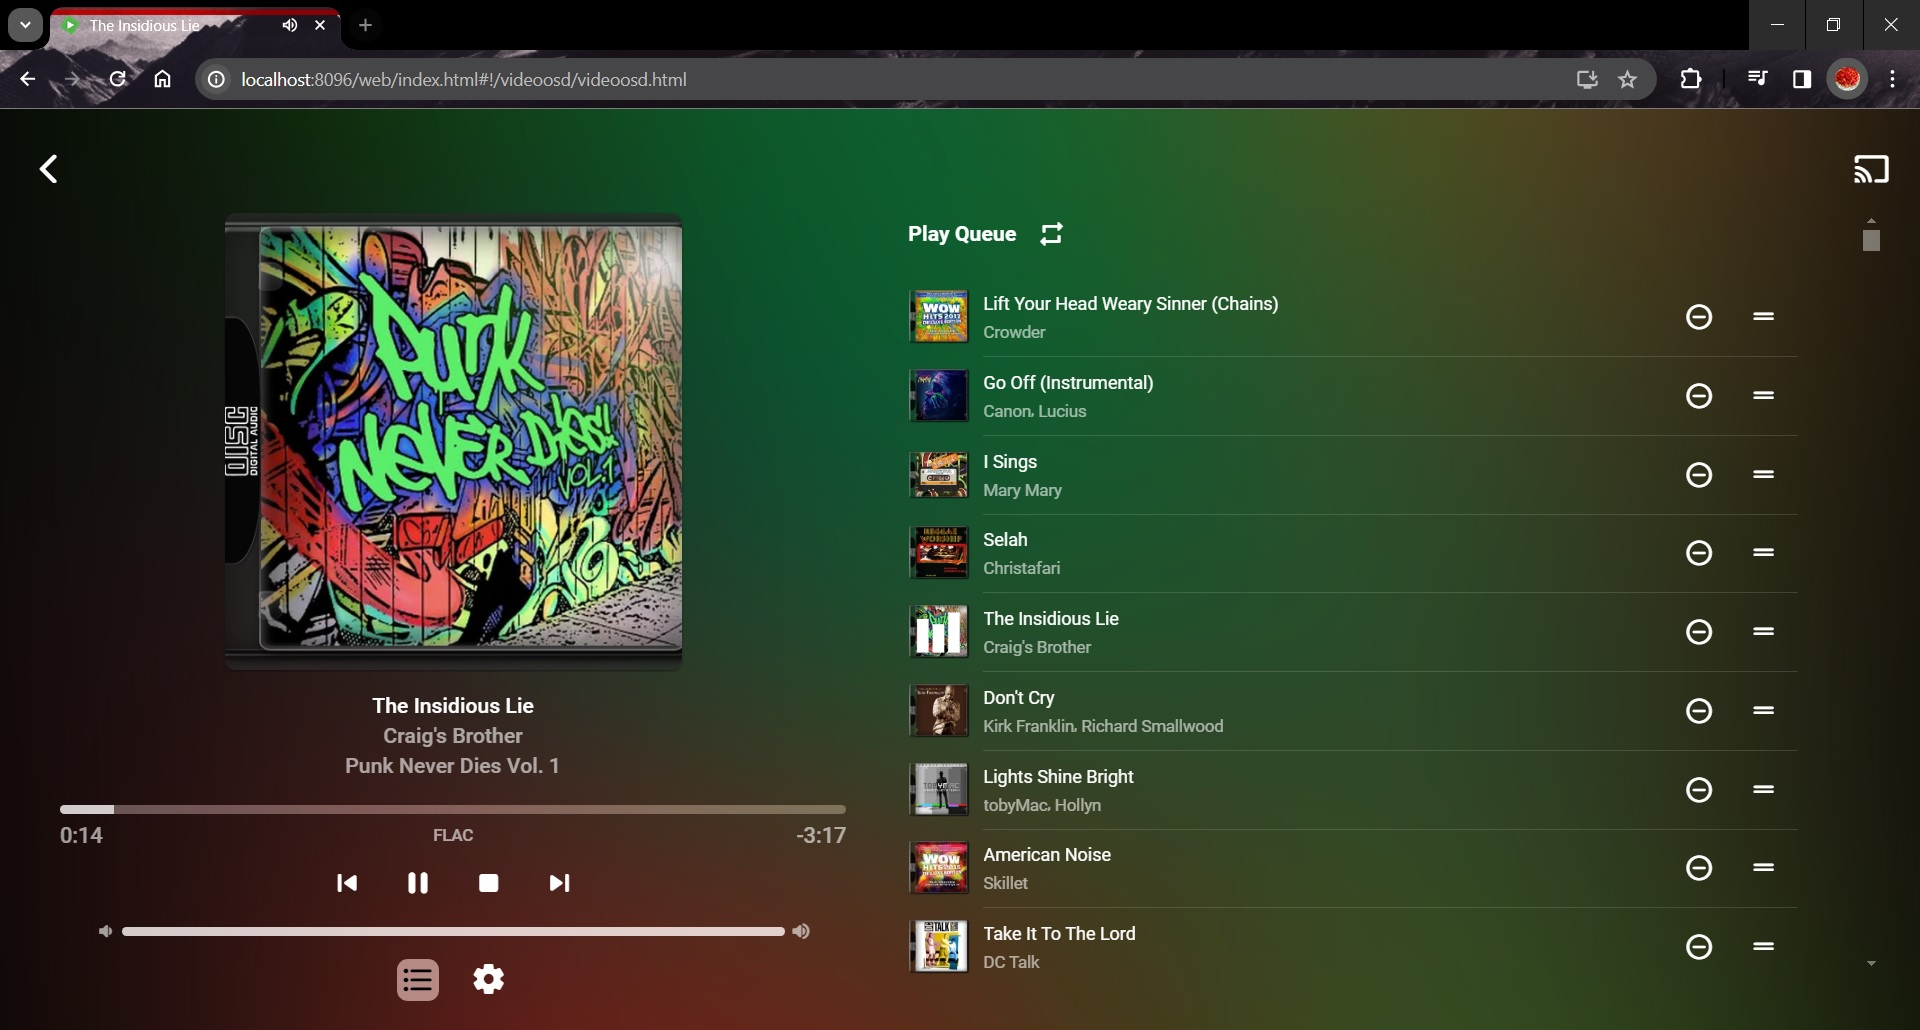This screenshot has height=1030, width=1920.
Task: Mute audio with the low-volume speaker icon
Action: tap(105, 932)
